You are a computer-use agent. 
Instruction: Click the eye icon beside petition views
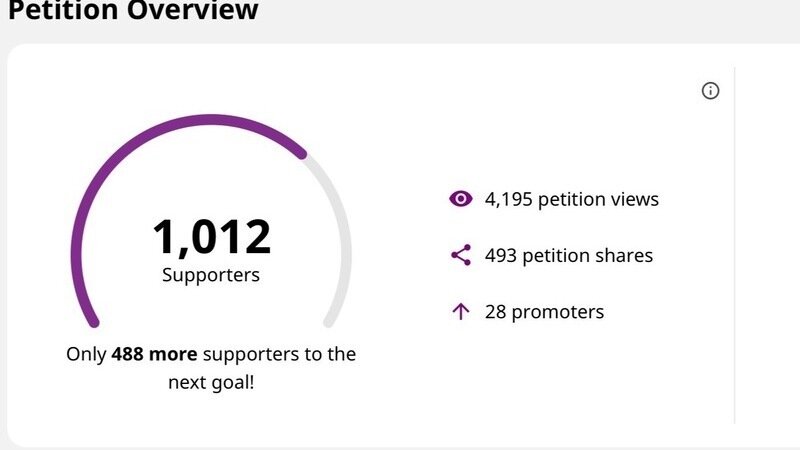click(460, 199)
